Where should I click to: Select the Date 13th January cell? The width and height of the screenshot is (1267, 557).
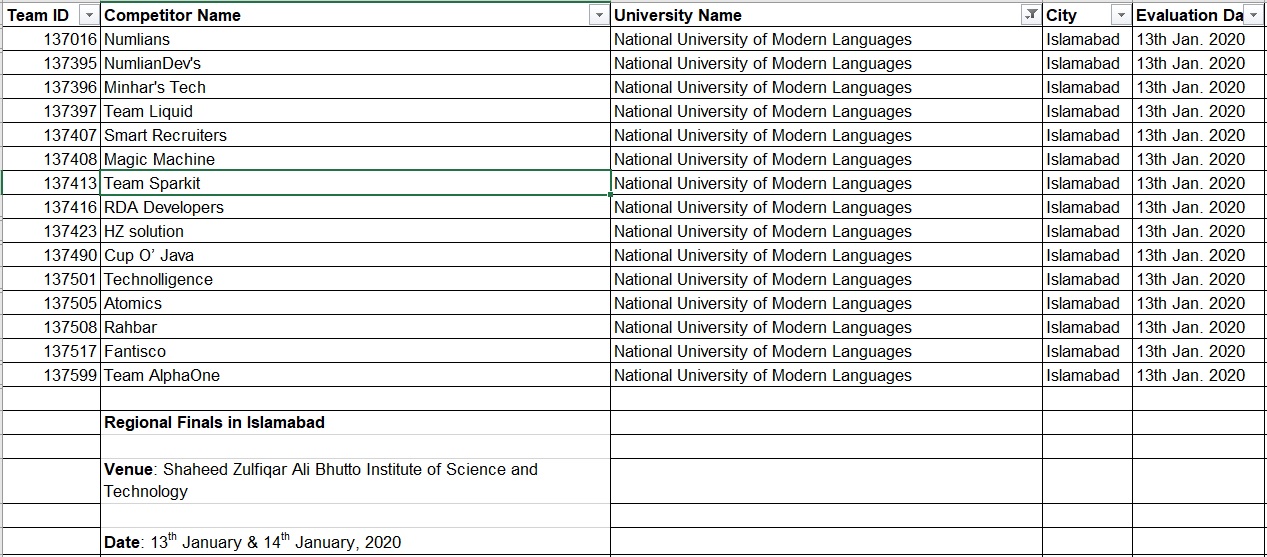click(356, 541)
